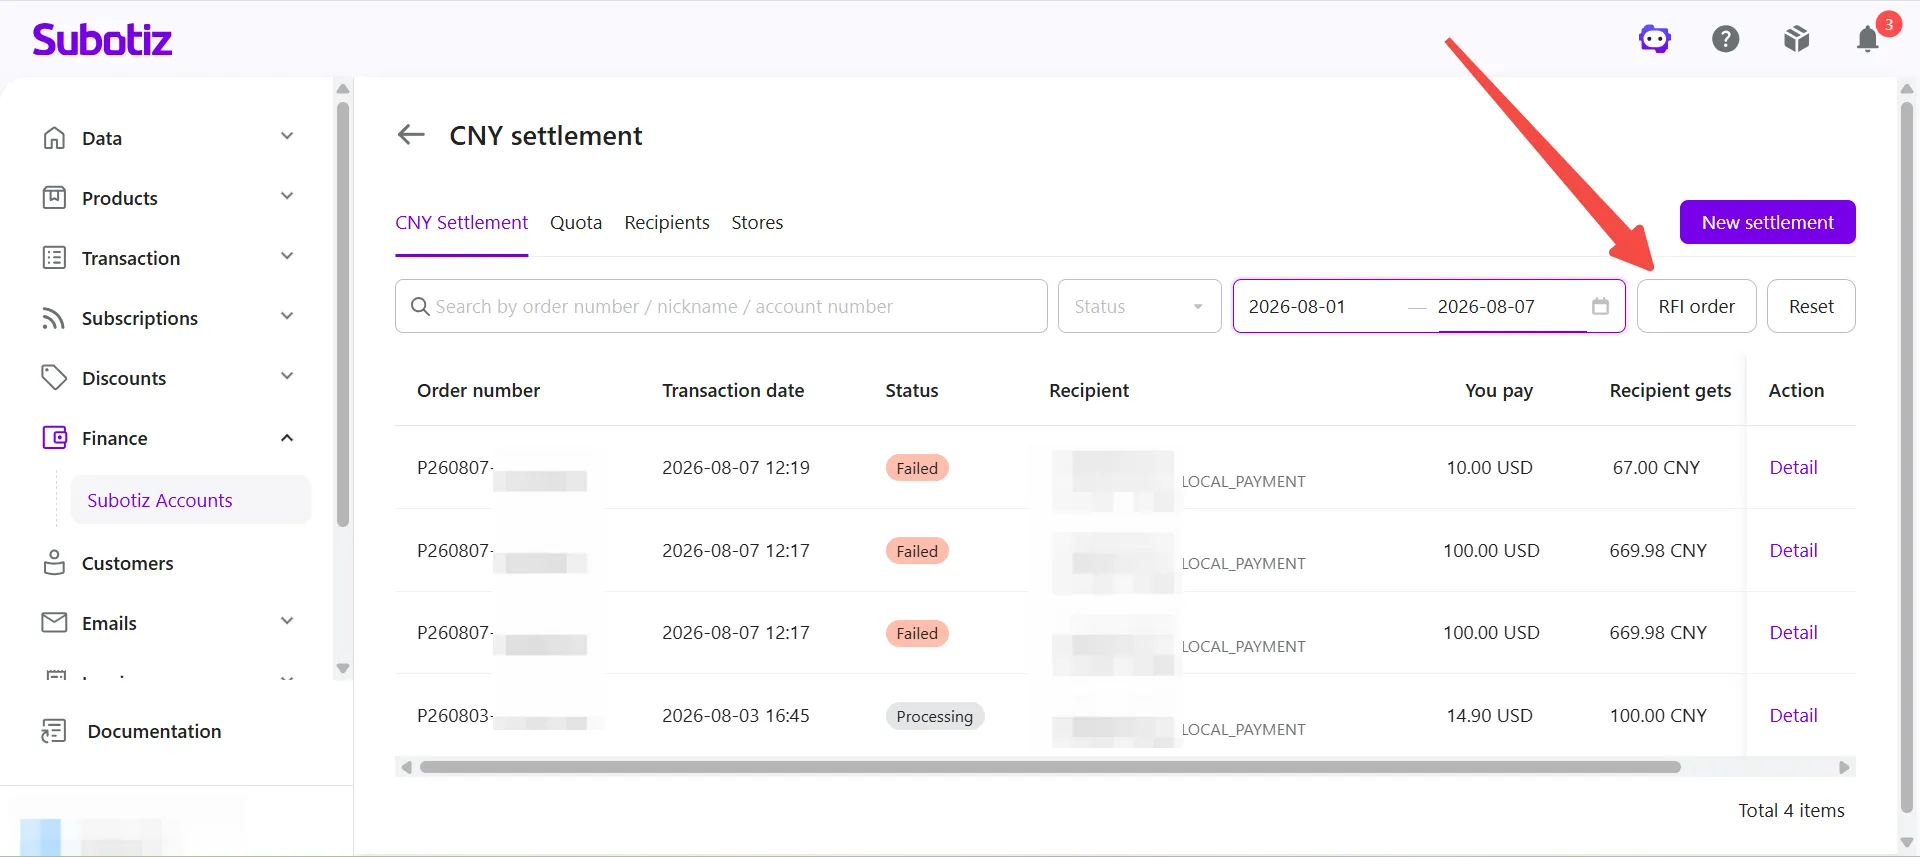
Task: Click the Customers person icon in sidebar
Action: tap(54, 563)
